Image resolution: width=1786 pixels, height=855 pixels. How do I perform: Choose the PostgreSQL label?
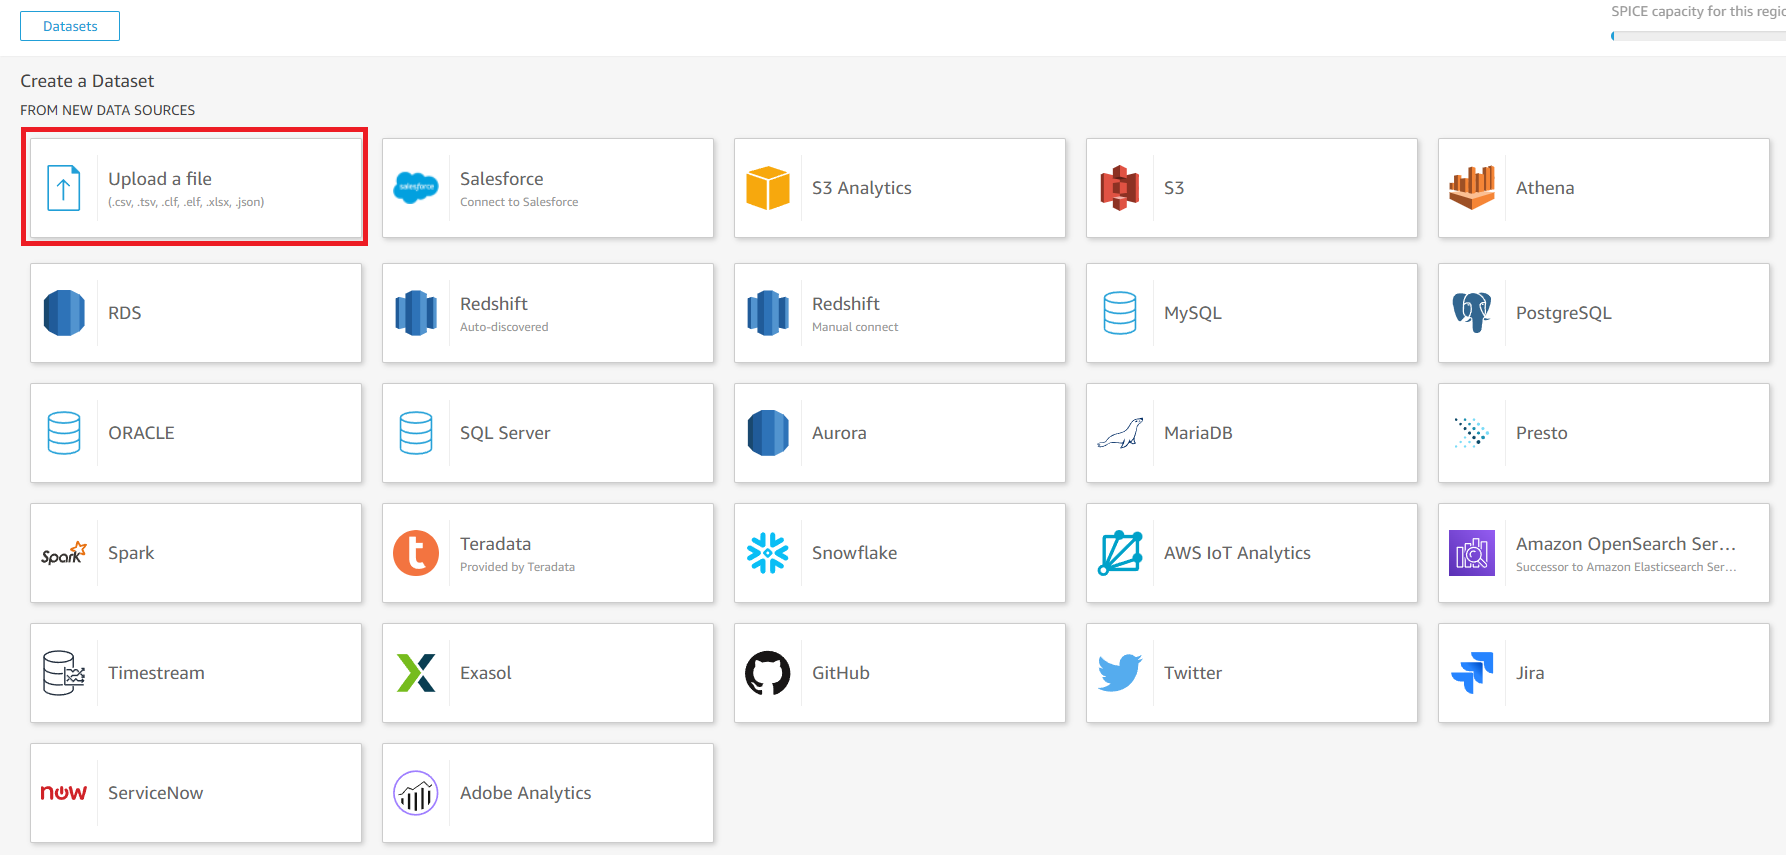pos(1564,313)
